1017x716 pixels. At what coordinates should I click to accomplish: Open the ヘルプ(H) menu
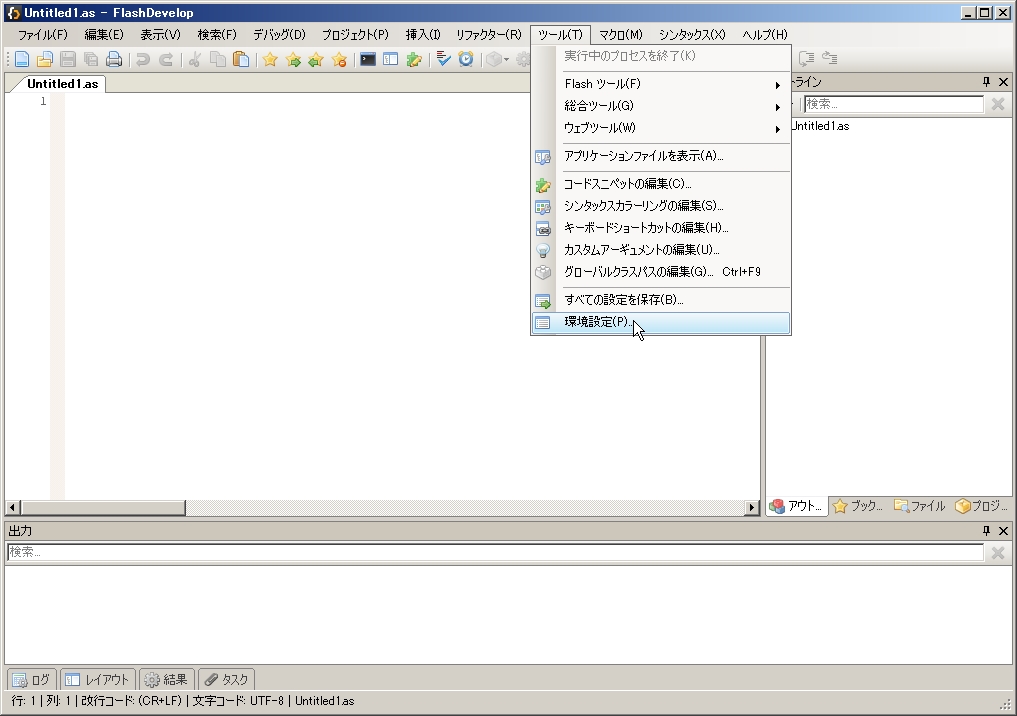click(765, 34)
